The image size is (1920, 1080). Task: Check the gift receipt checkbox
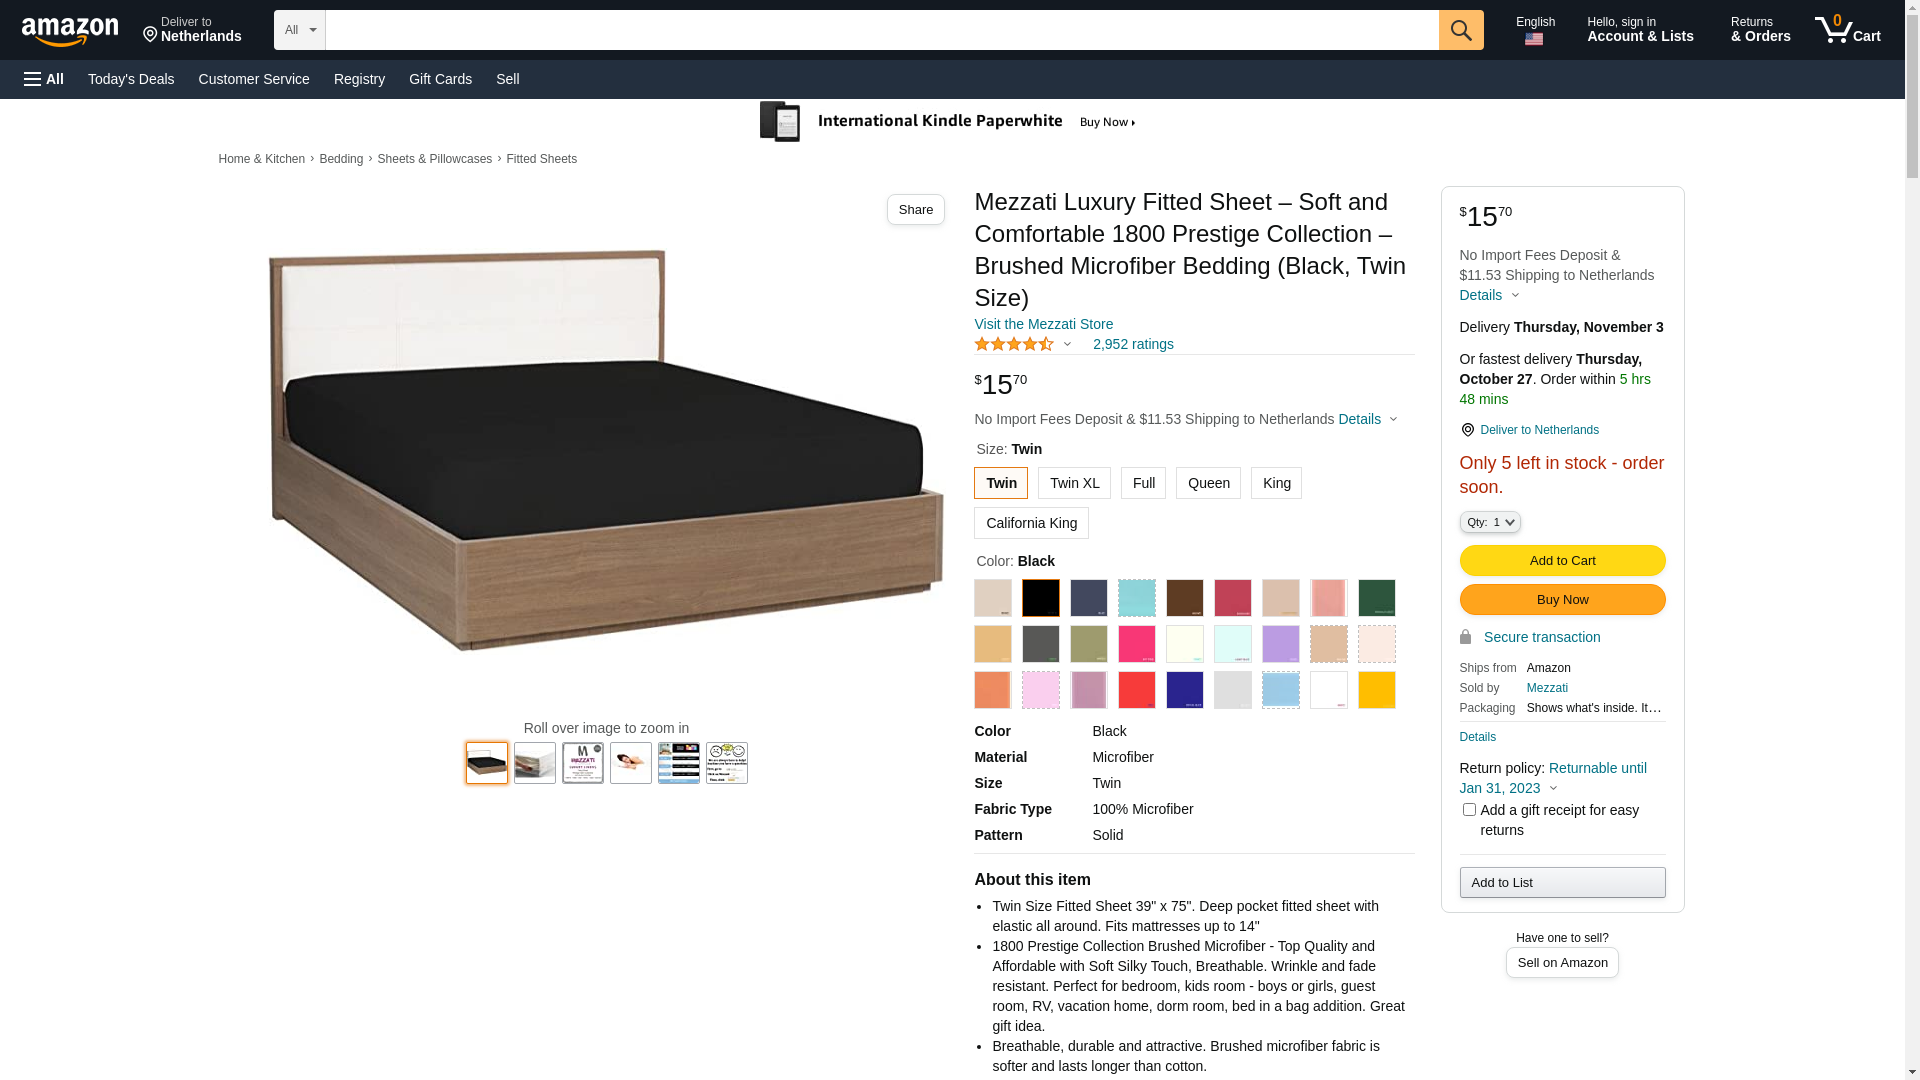[1469, 810]
